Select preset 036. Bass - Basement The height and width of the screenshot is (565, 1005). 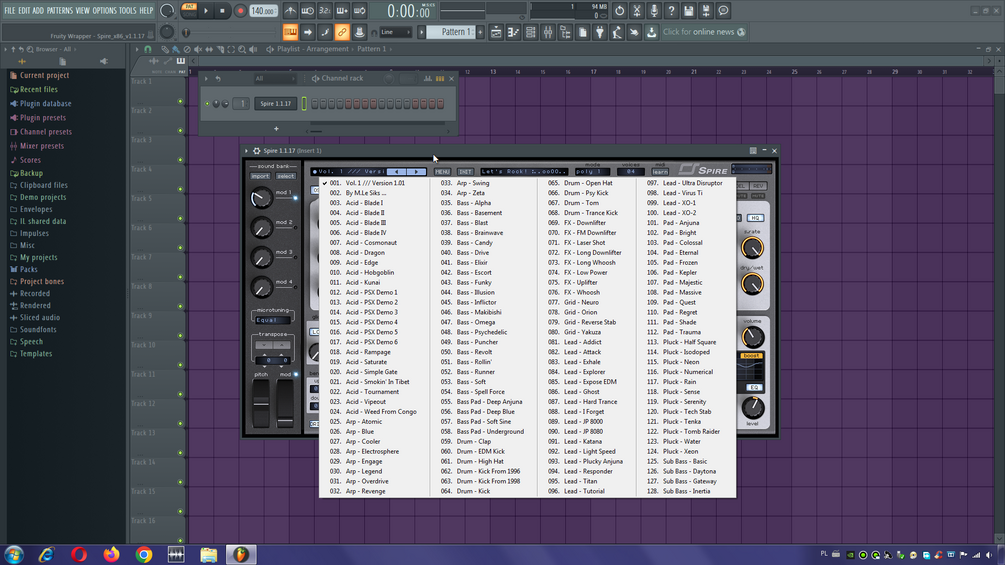pos(484,213)
